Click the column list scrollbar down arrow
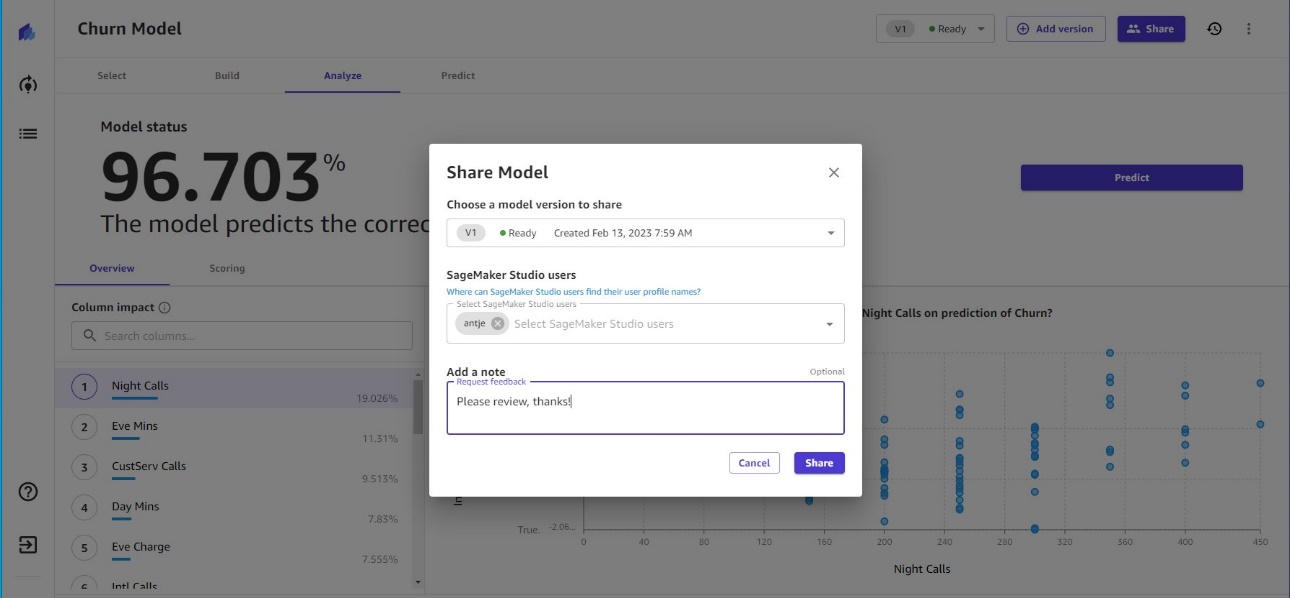1290x598 pixels. pyautogui.click(x=418, y=582)
